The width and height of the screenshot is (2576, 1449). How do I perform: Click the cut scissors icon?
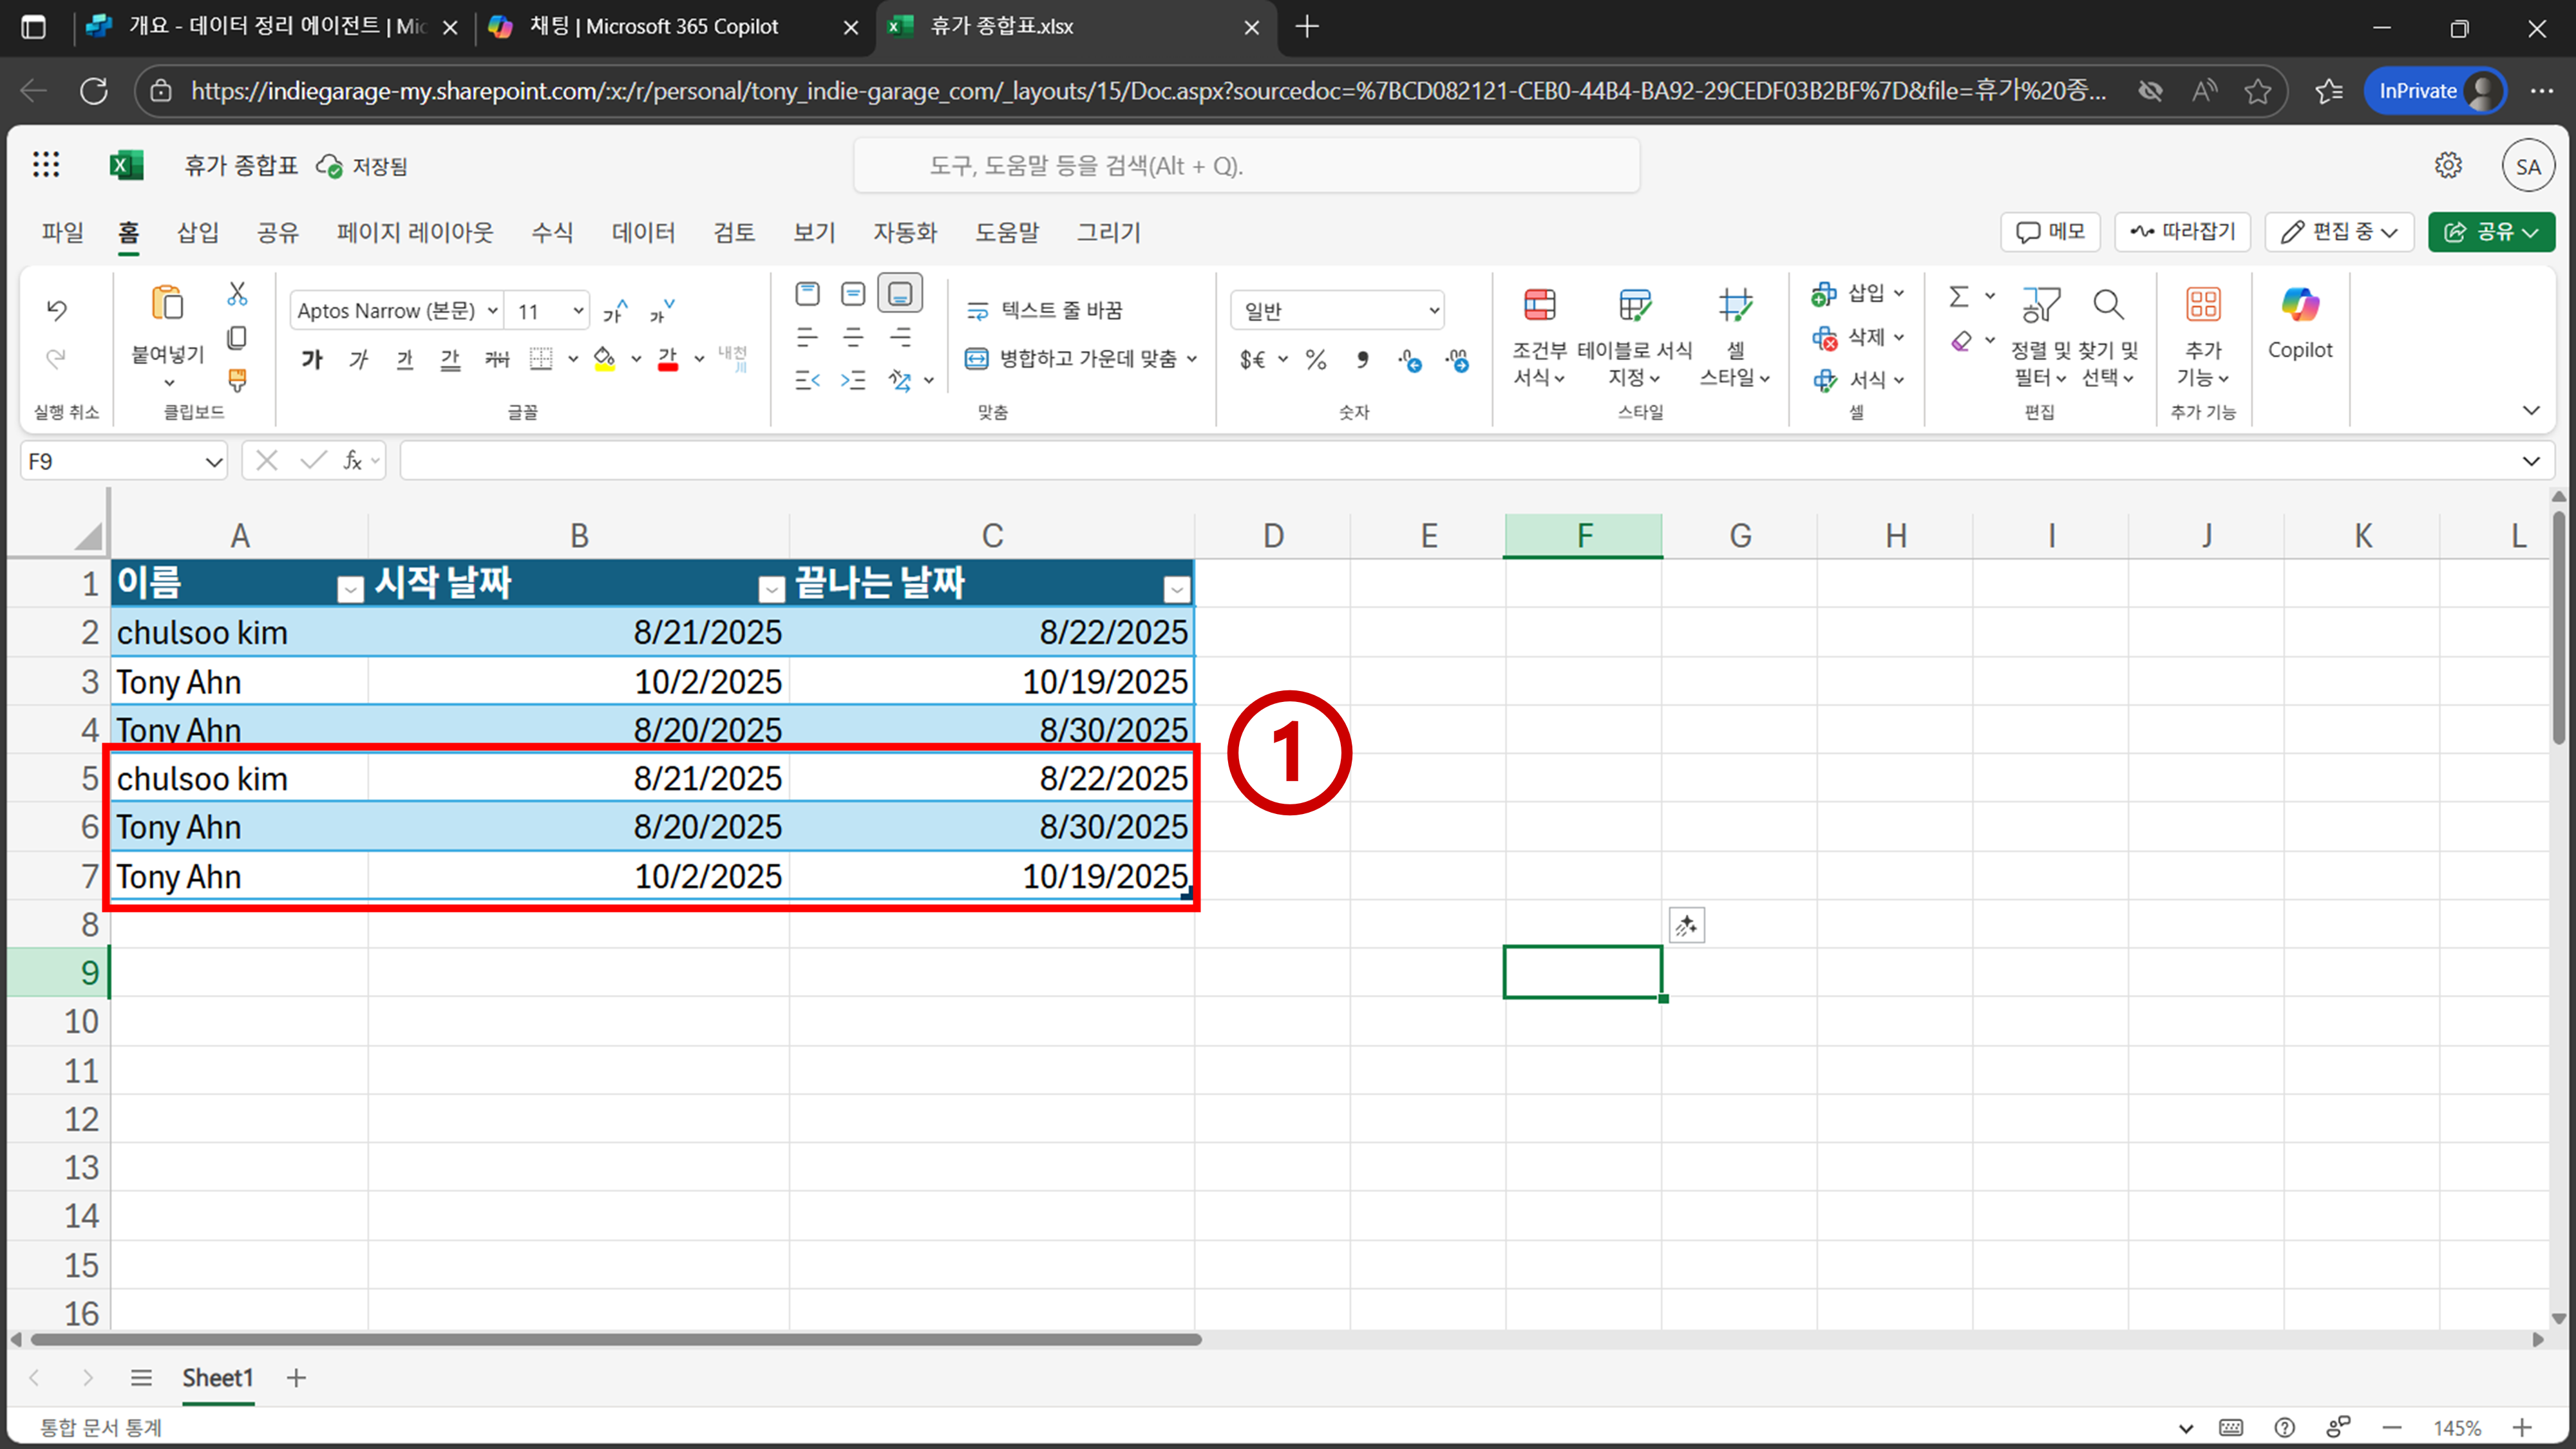tap(237, 294)
